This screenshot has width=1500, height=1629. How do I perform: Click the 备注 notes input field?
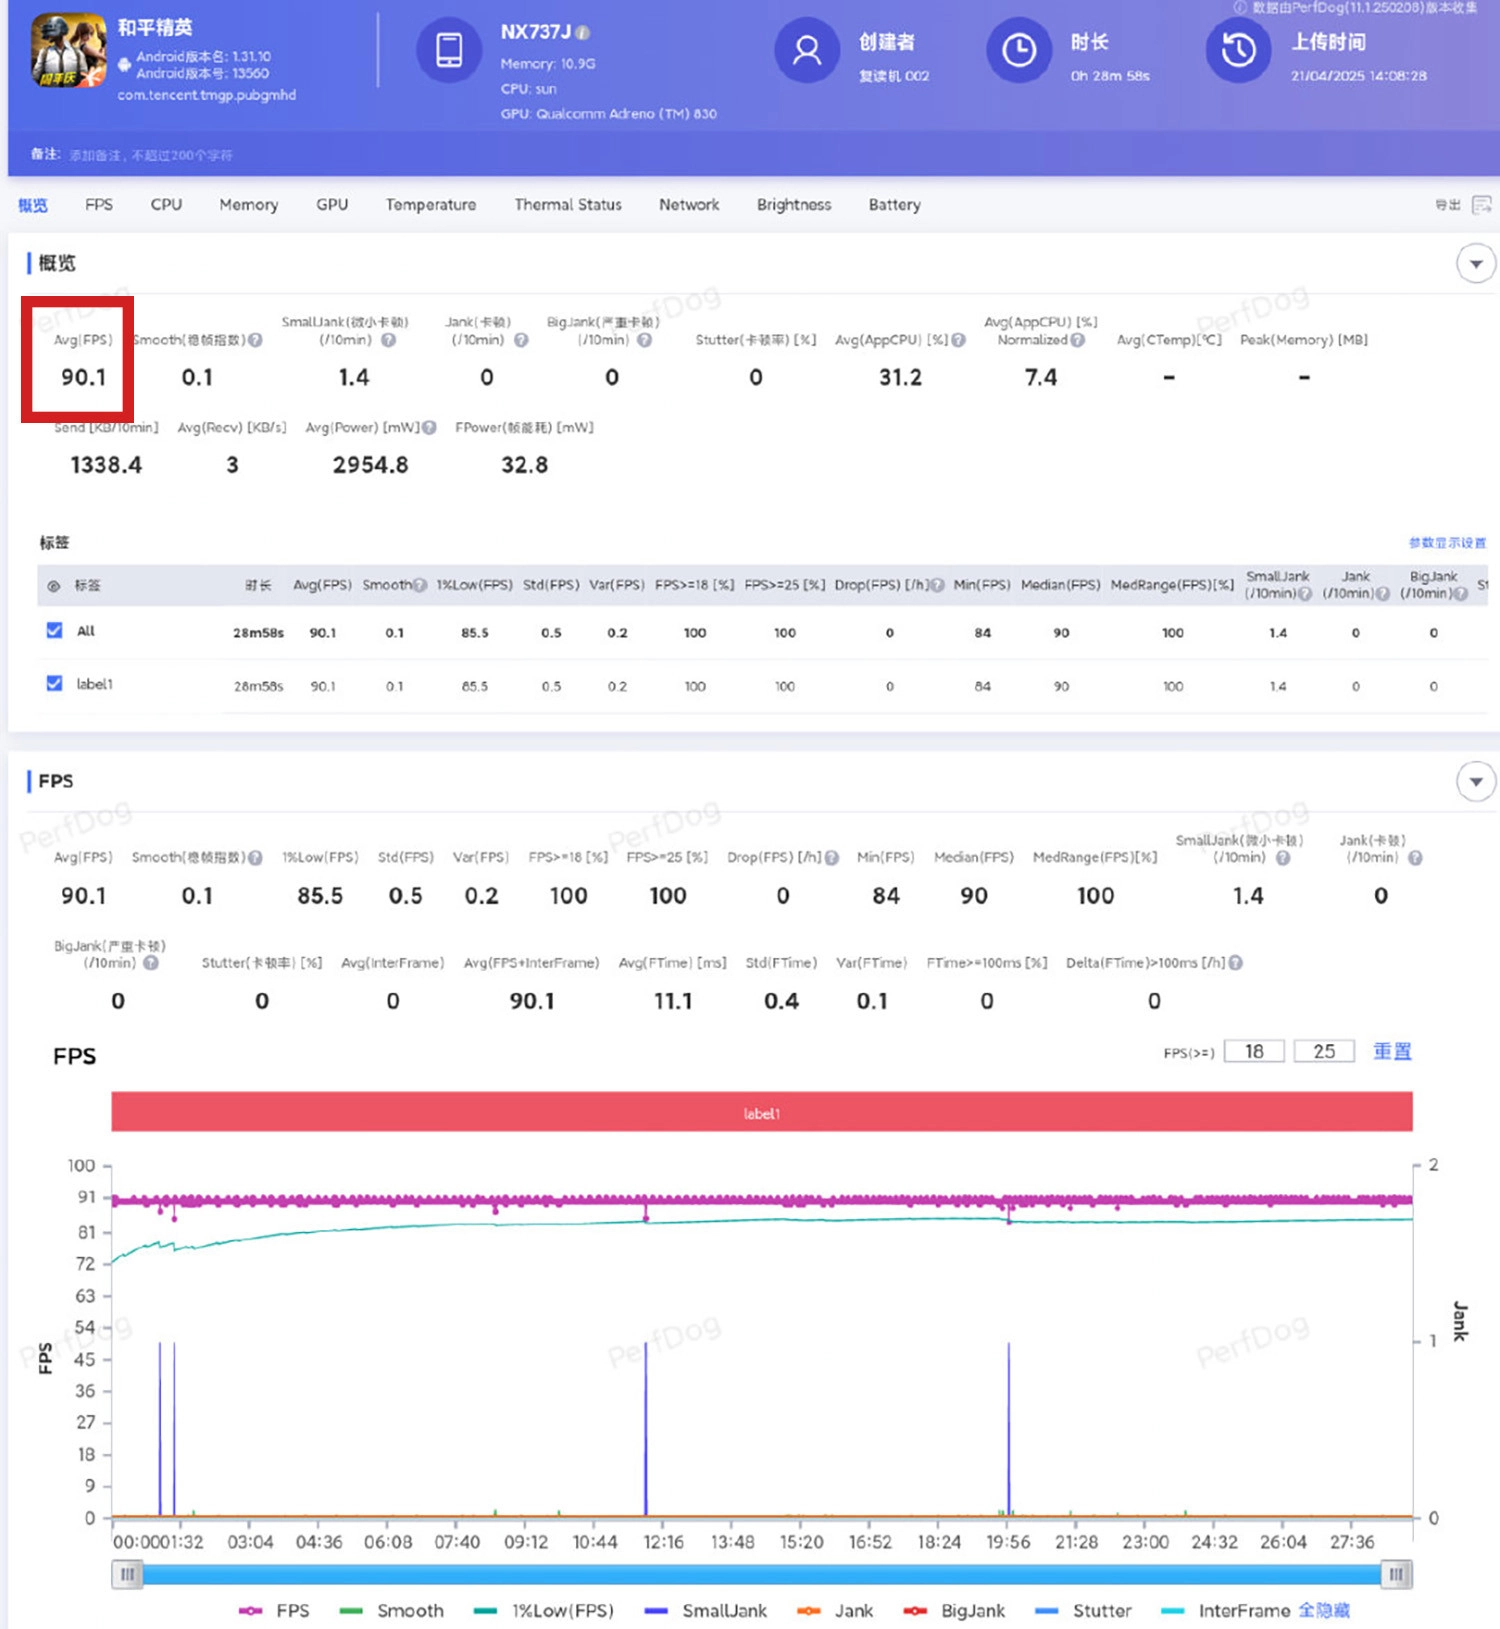tap(150, 155)
